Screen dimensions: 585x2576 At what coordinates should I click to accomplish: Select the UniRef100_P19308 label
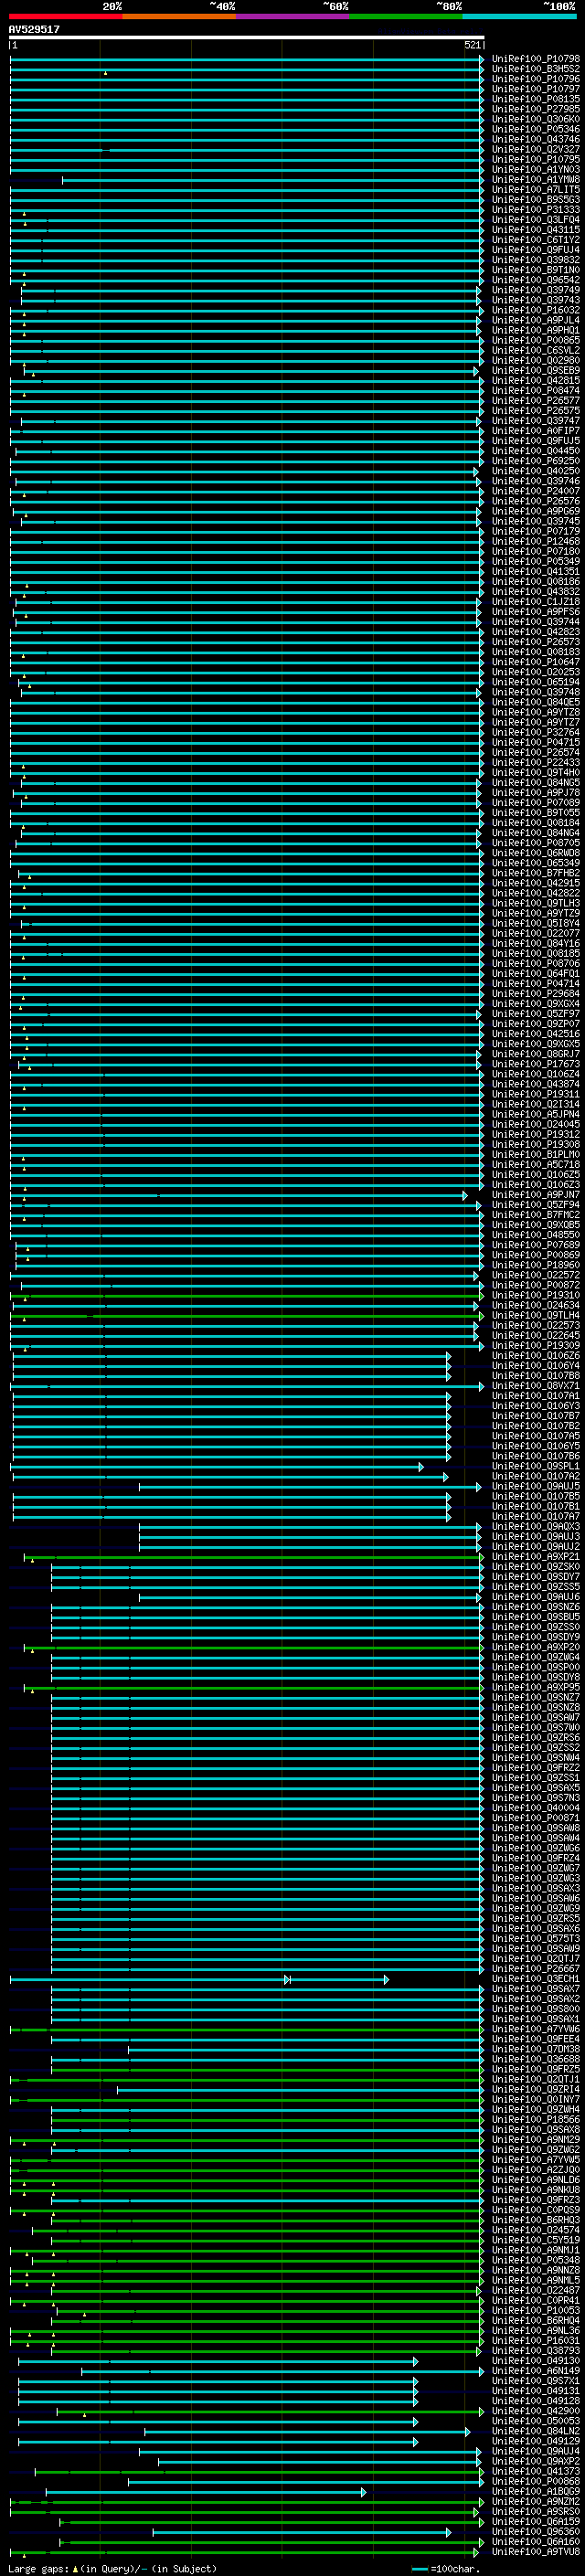click(536, 1144)
